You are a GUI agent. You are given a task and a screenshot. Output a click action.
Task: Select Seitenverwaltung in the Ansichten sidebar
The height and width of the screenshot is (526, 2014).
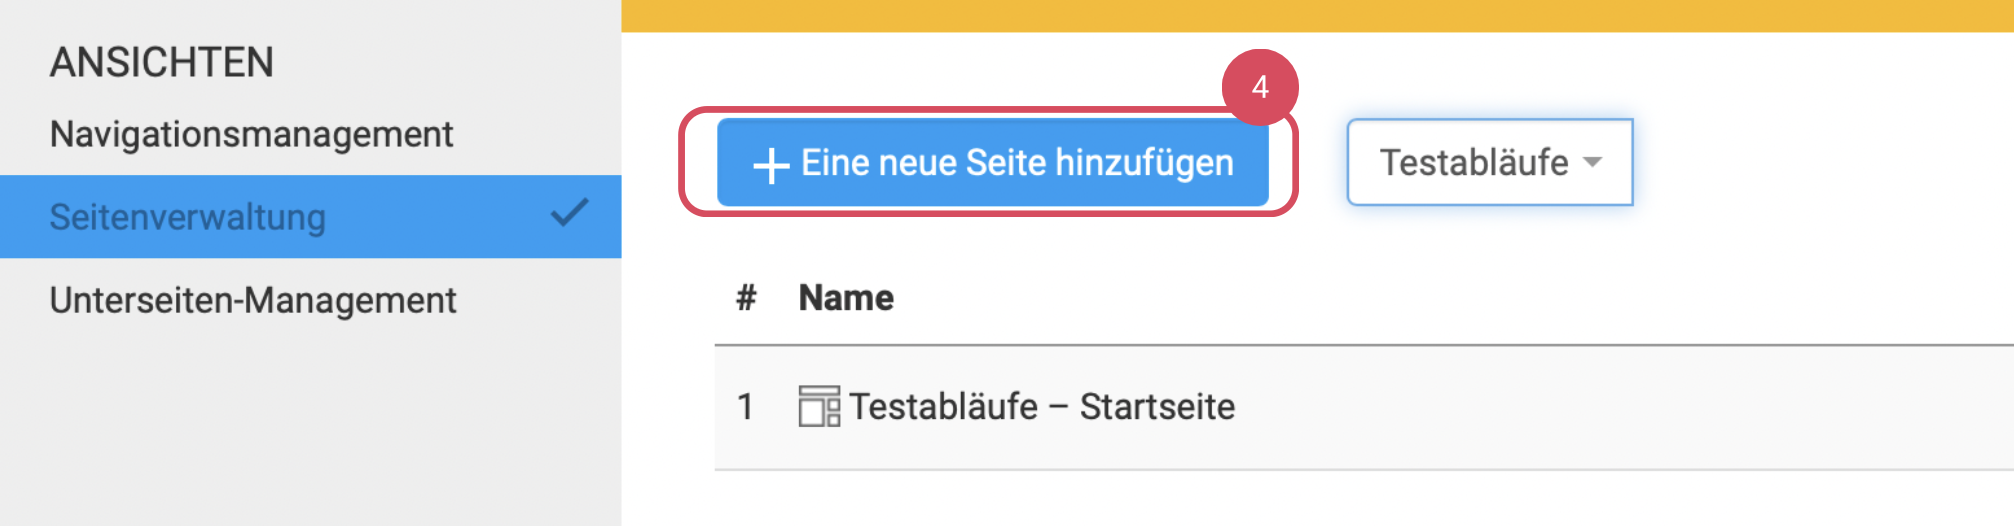[188, 217]
